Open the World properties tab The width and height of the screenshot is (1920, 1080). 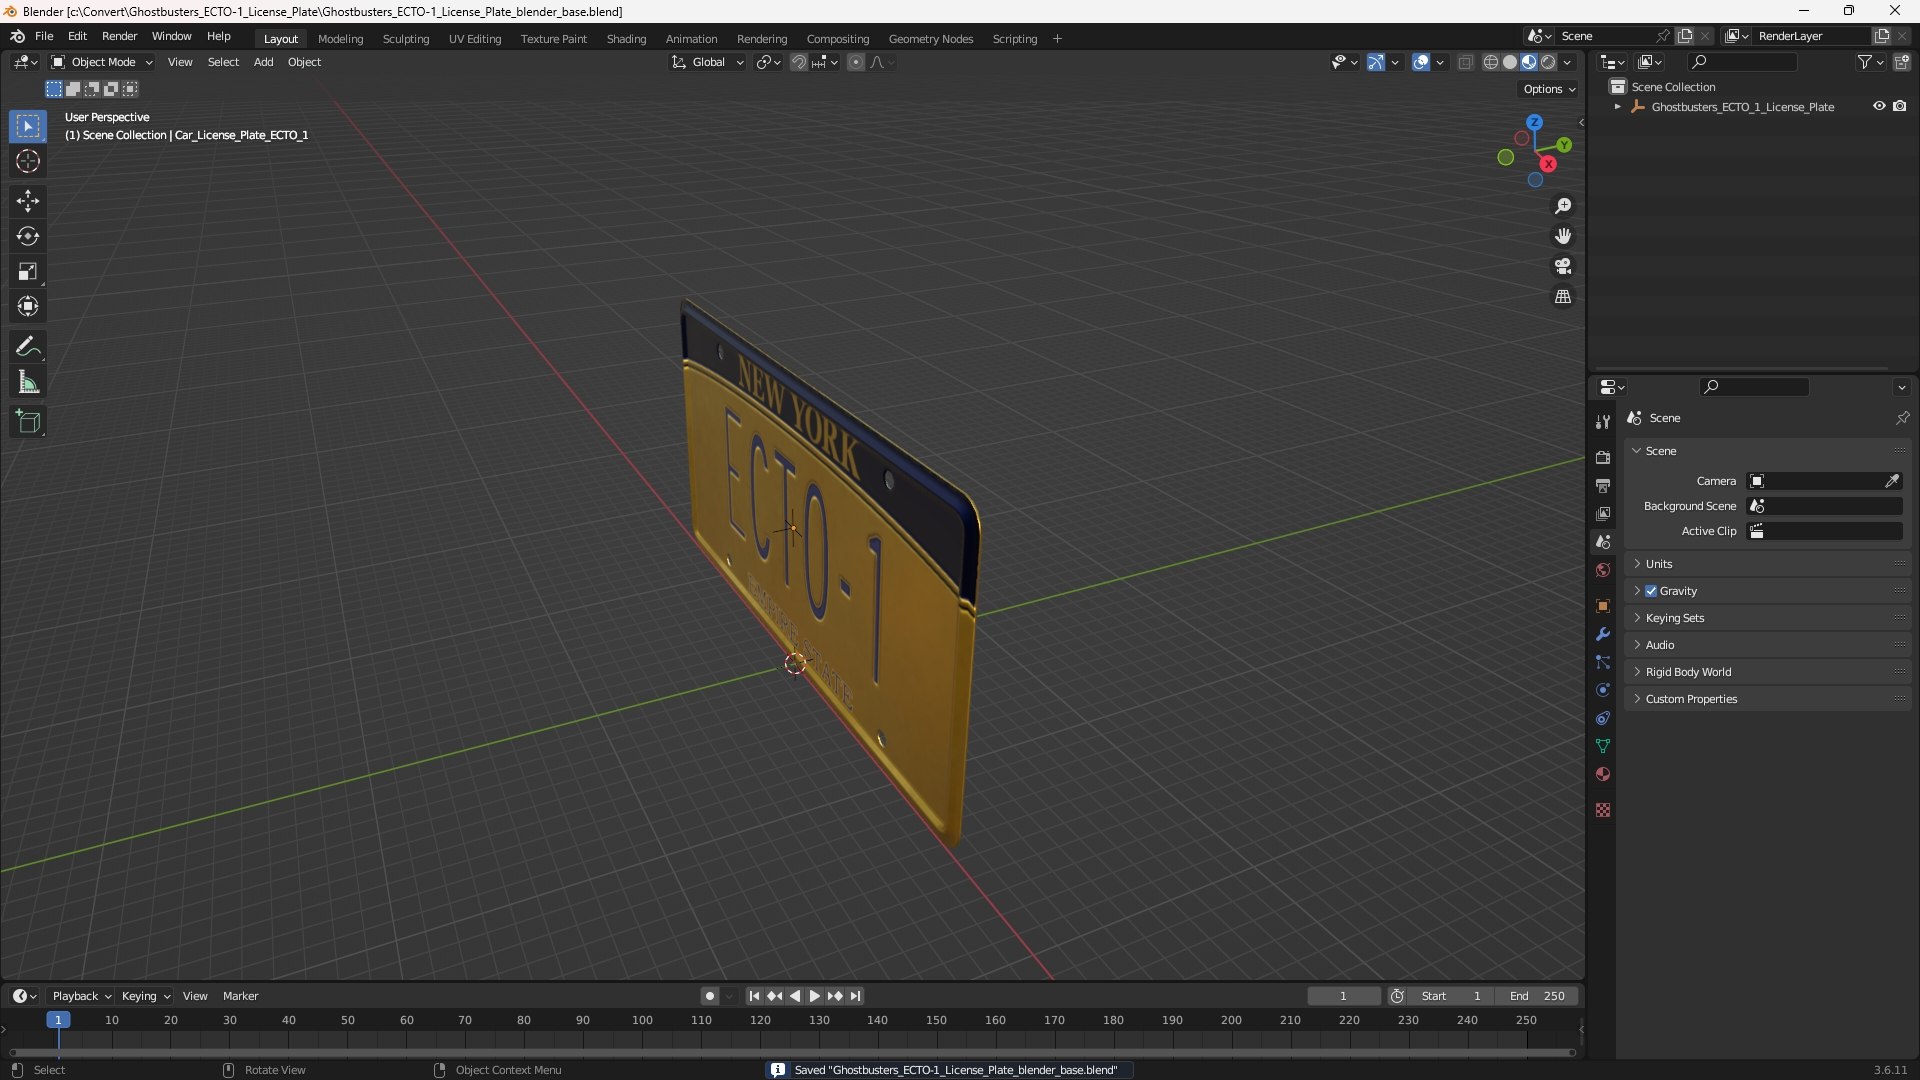(x=1603, y=570)
